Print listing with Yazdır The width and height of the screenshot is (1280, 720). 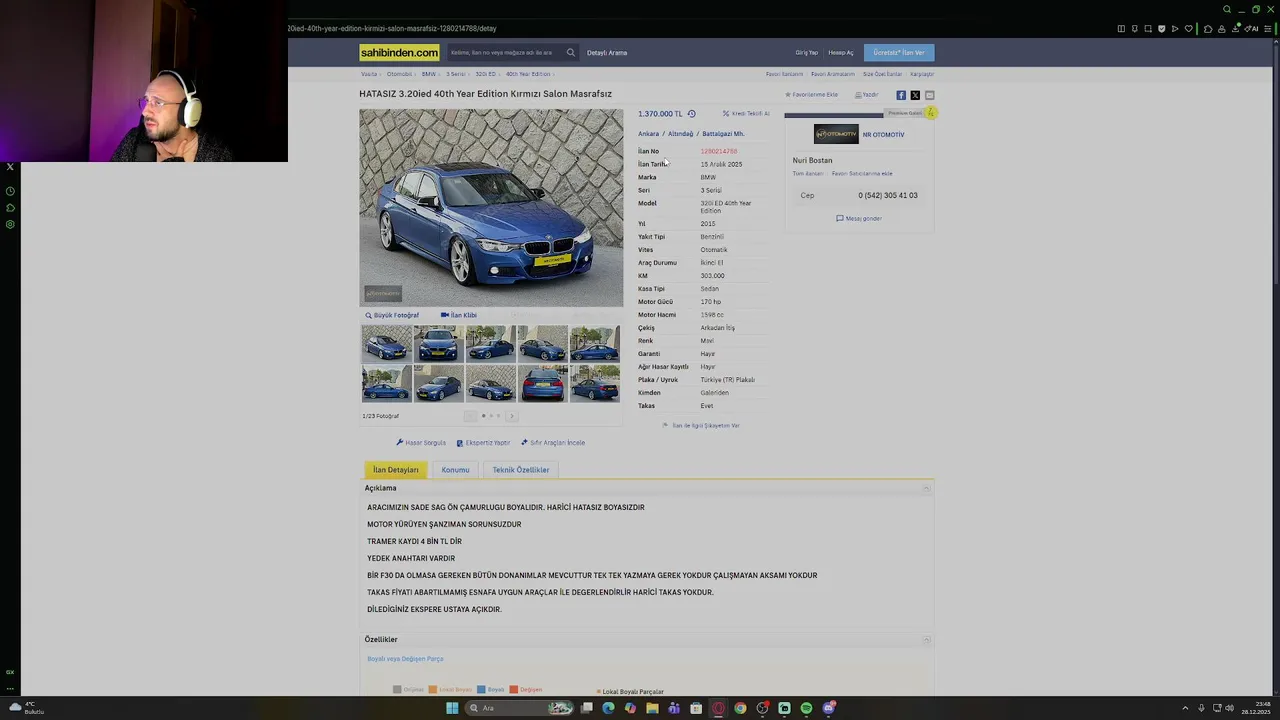[866, 95]
